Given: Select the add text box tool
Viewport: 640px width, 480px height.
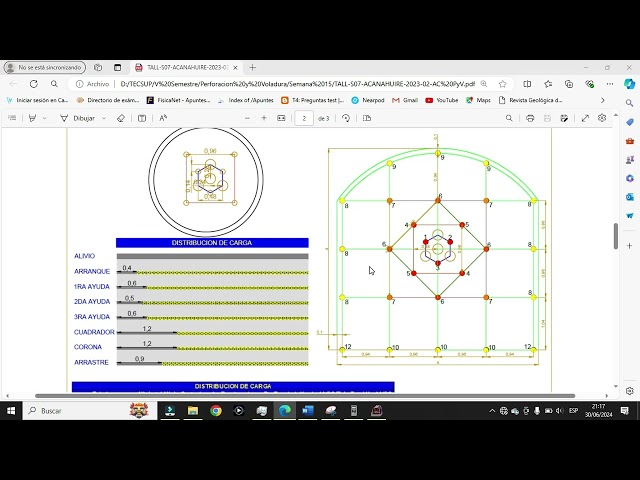Looking at the screenshot, I should 142,118.
